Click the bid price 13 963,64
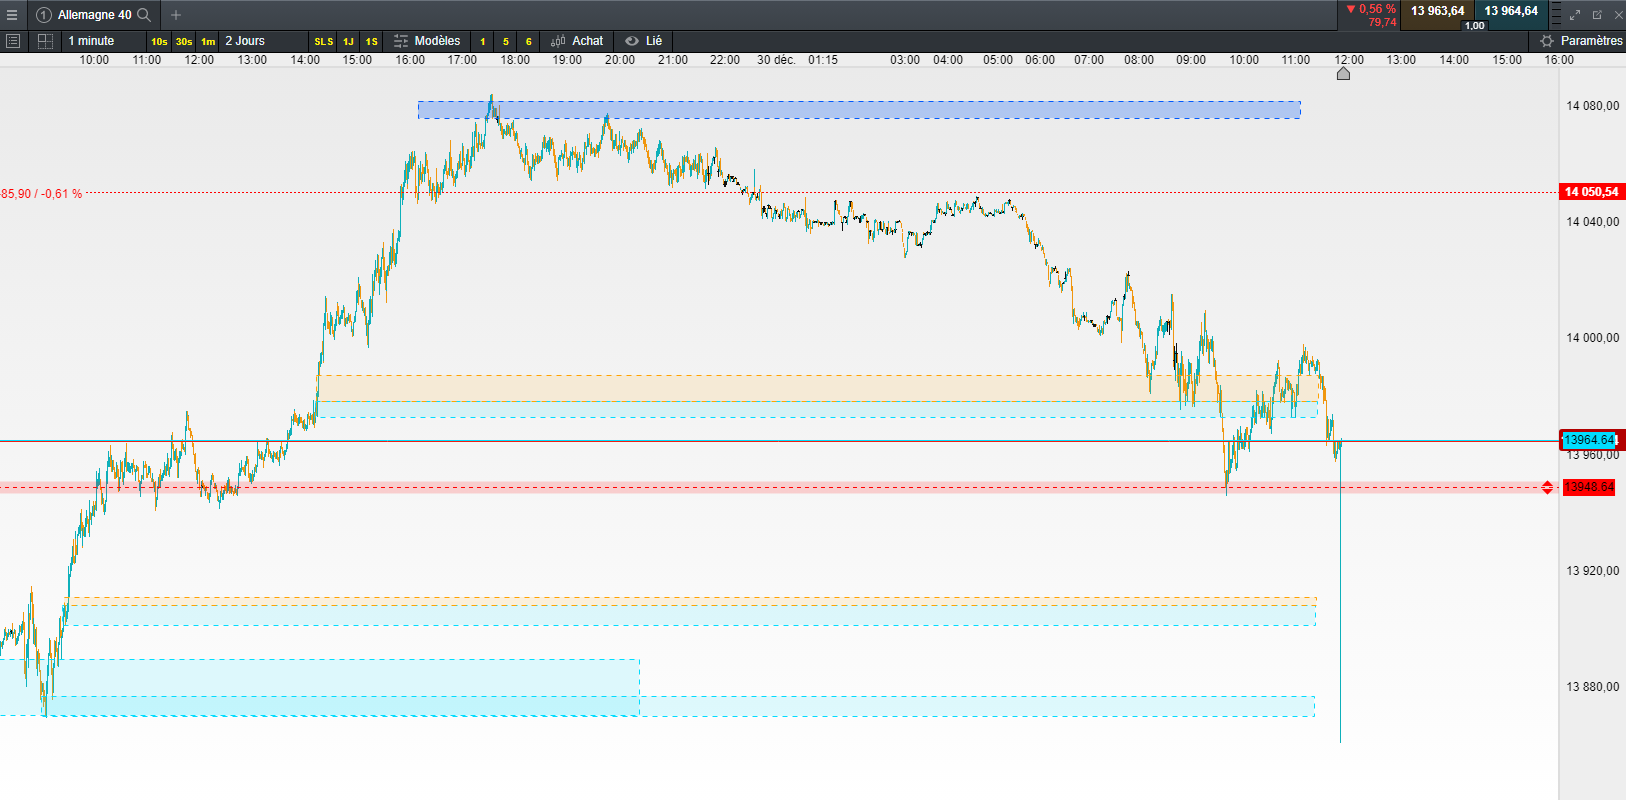The height and width of the screenshot is (800, 1626). tap(1438, 11)
